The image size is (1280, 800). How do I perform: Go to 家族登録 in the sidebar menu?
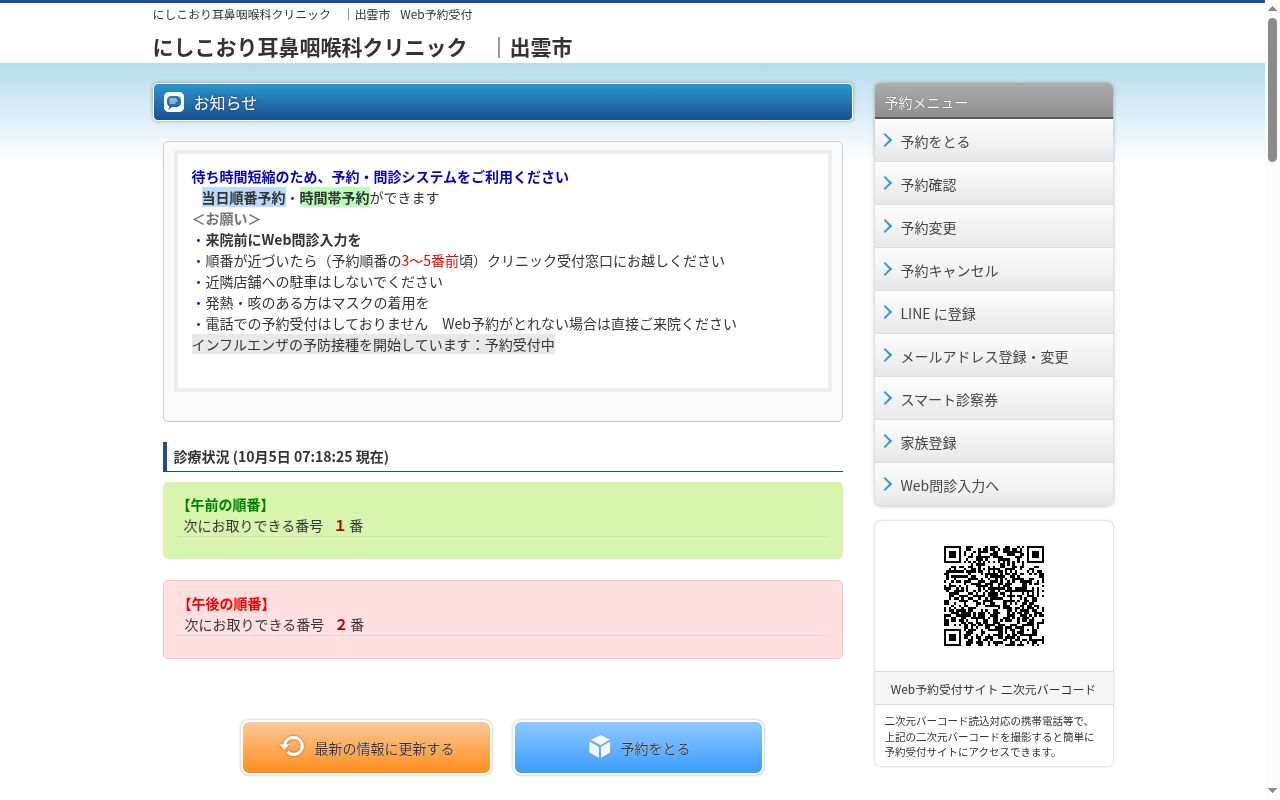coord(994,442)
